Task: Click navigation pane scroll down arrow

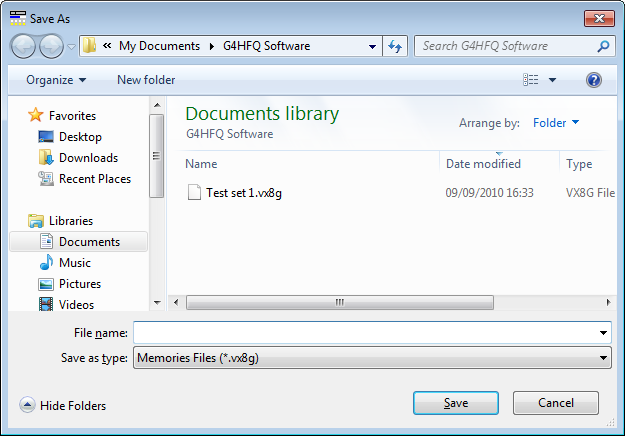Action: [x=157, y=303]
